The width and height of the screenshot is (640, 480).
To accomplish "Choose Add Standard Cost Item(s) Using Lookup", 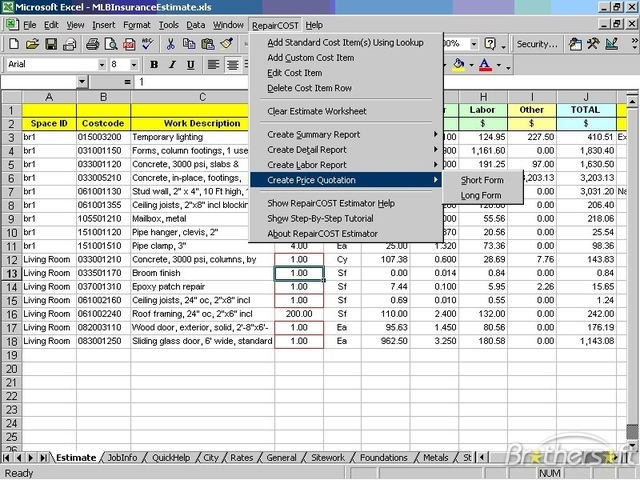I will pyautogui.click(x=346, y=42).
